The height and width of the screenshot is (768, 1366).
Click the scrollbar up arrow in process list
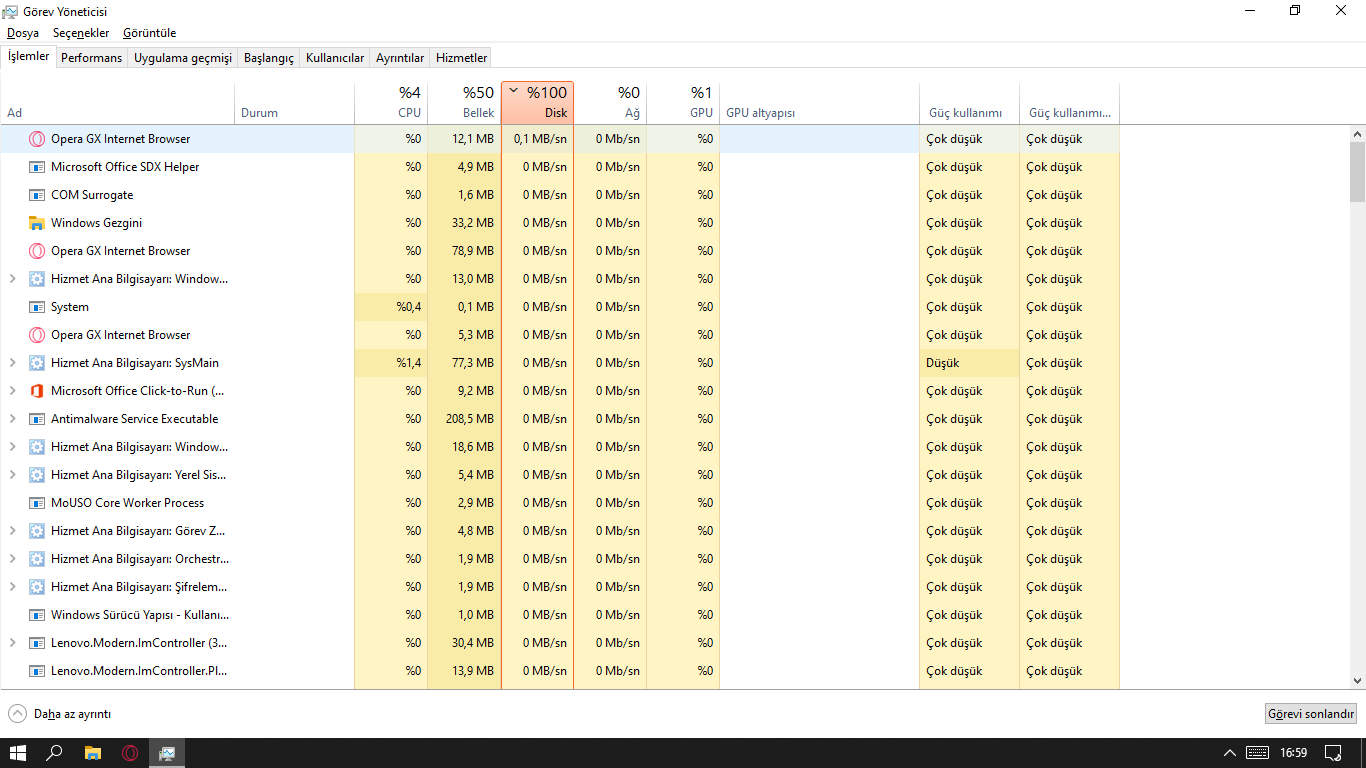point(1357,134)
